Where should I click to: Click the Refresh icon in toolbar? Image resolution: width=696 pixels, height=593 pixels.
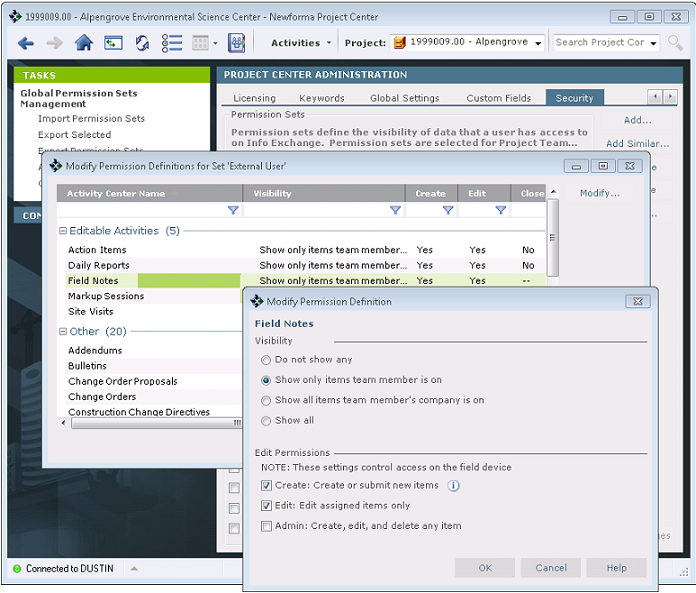(142, 43)
